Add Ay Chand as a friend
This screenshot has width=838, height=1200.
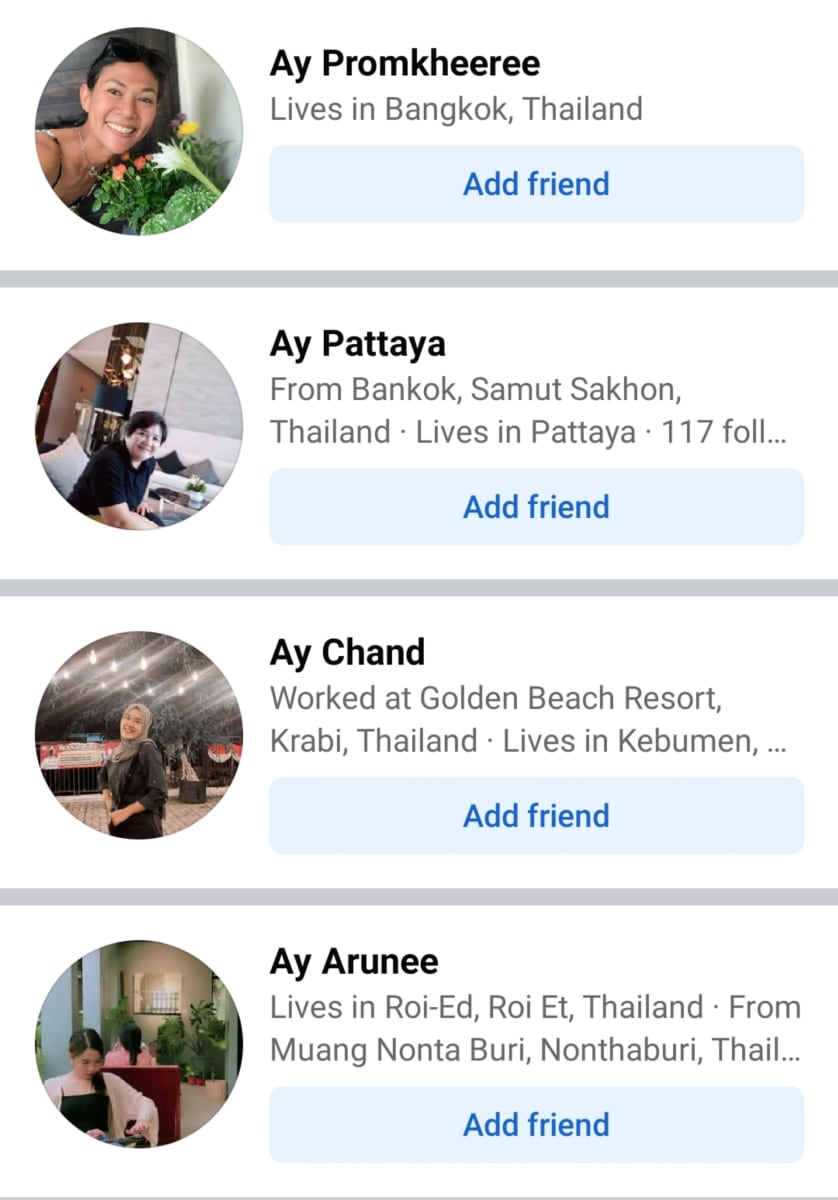pyautogui.click(x=536, y=816)
